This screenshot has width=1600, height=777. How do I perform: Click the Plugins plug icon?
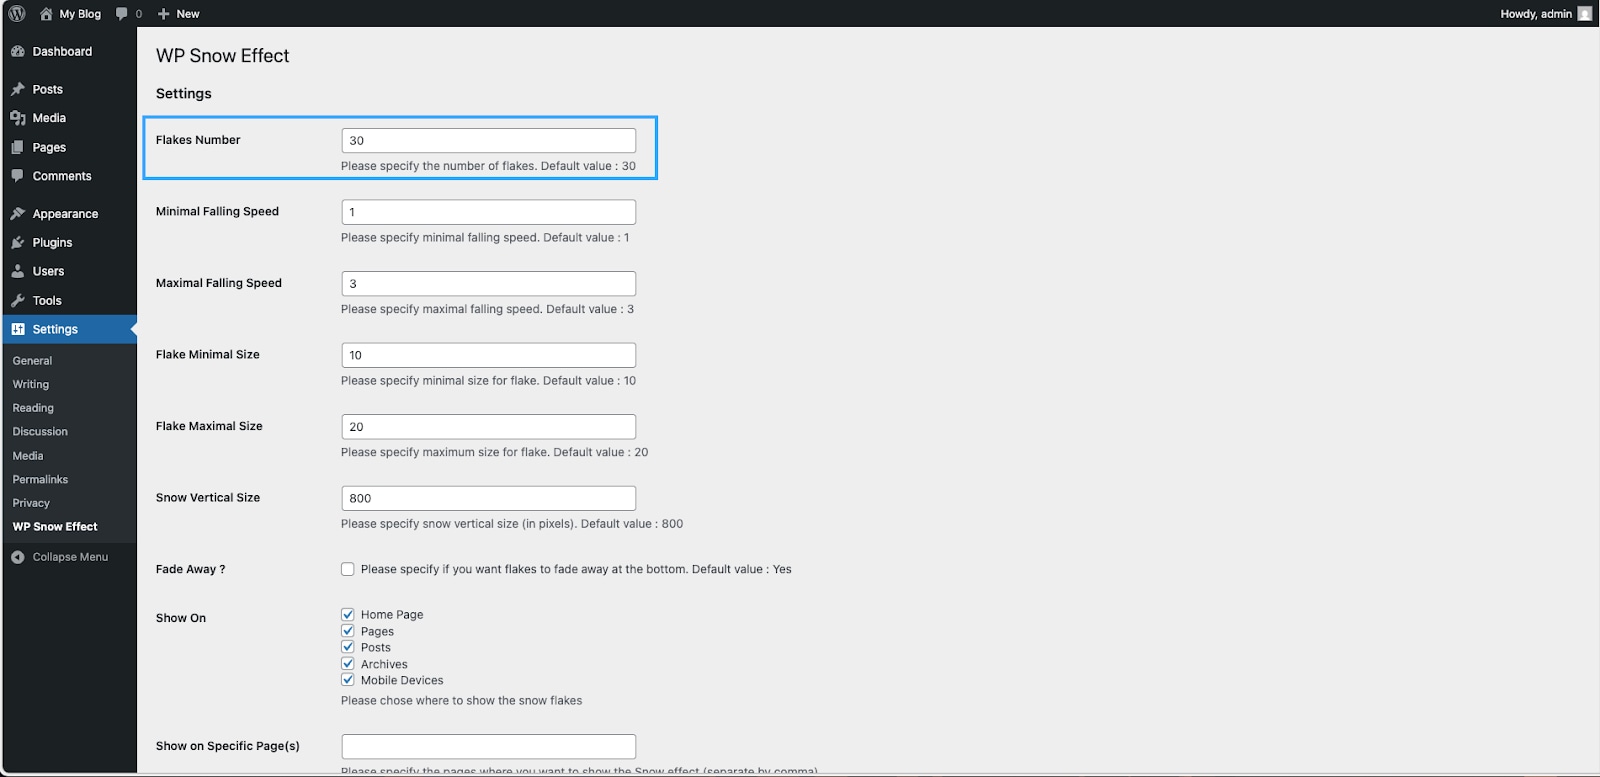tap(18, 242)
